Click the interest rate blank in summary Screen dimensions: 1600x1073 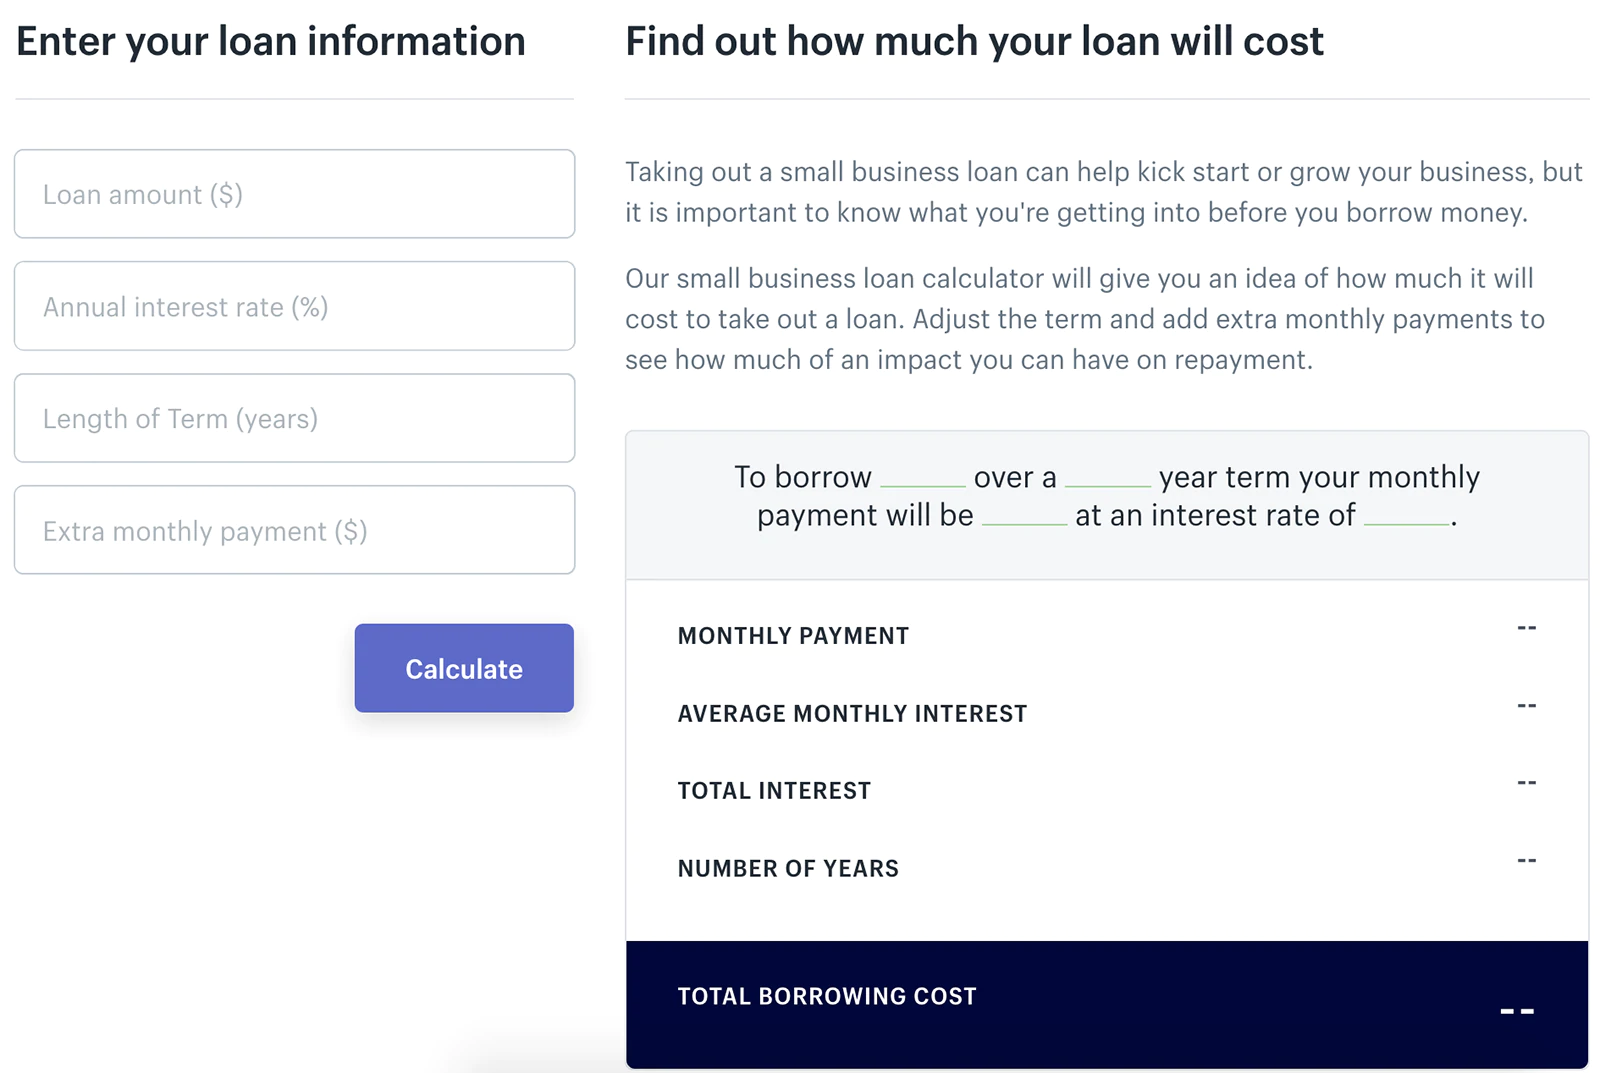[x=1404, y=524]
